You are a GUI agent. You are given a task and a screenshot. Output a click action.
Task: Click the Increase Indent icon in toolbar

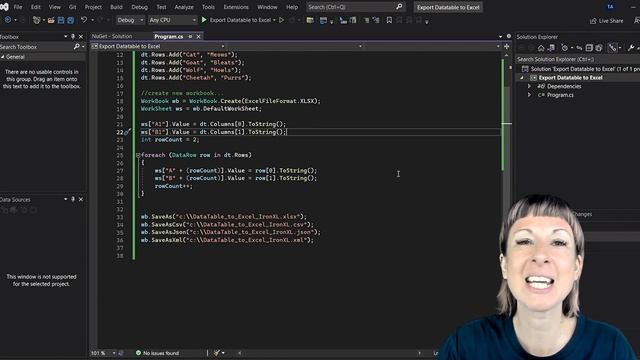[376, 20]
